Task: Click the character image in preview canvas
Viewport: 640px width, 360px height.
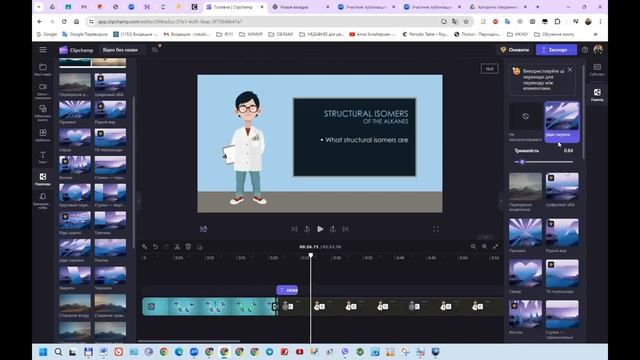Action: tap(246, 148)
